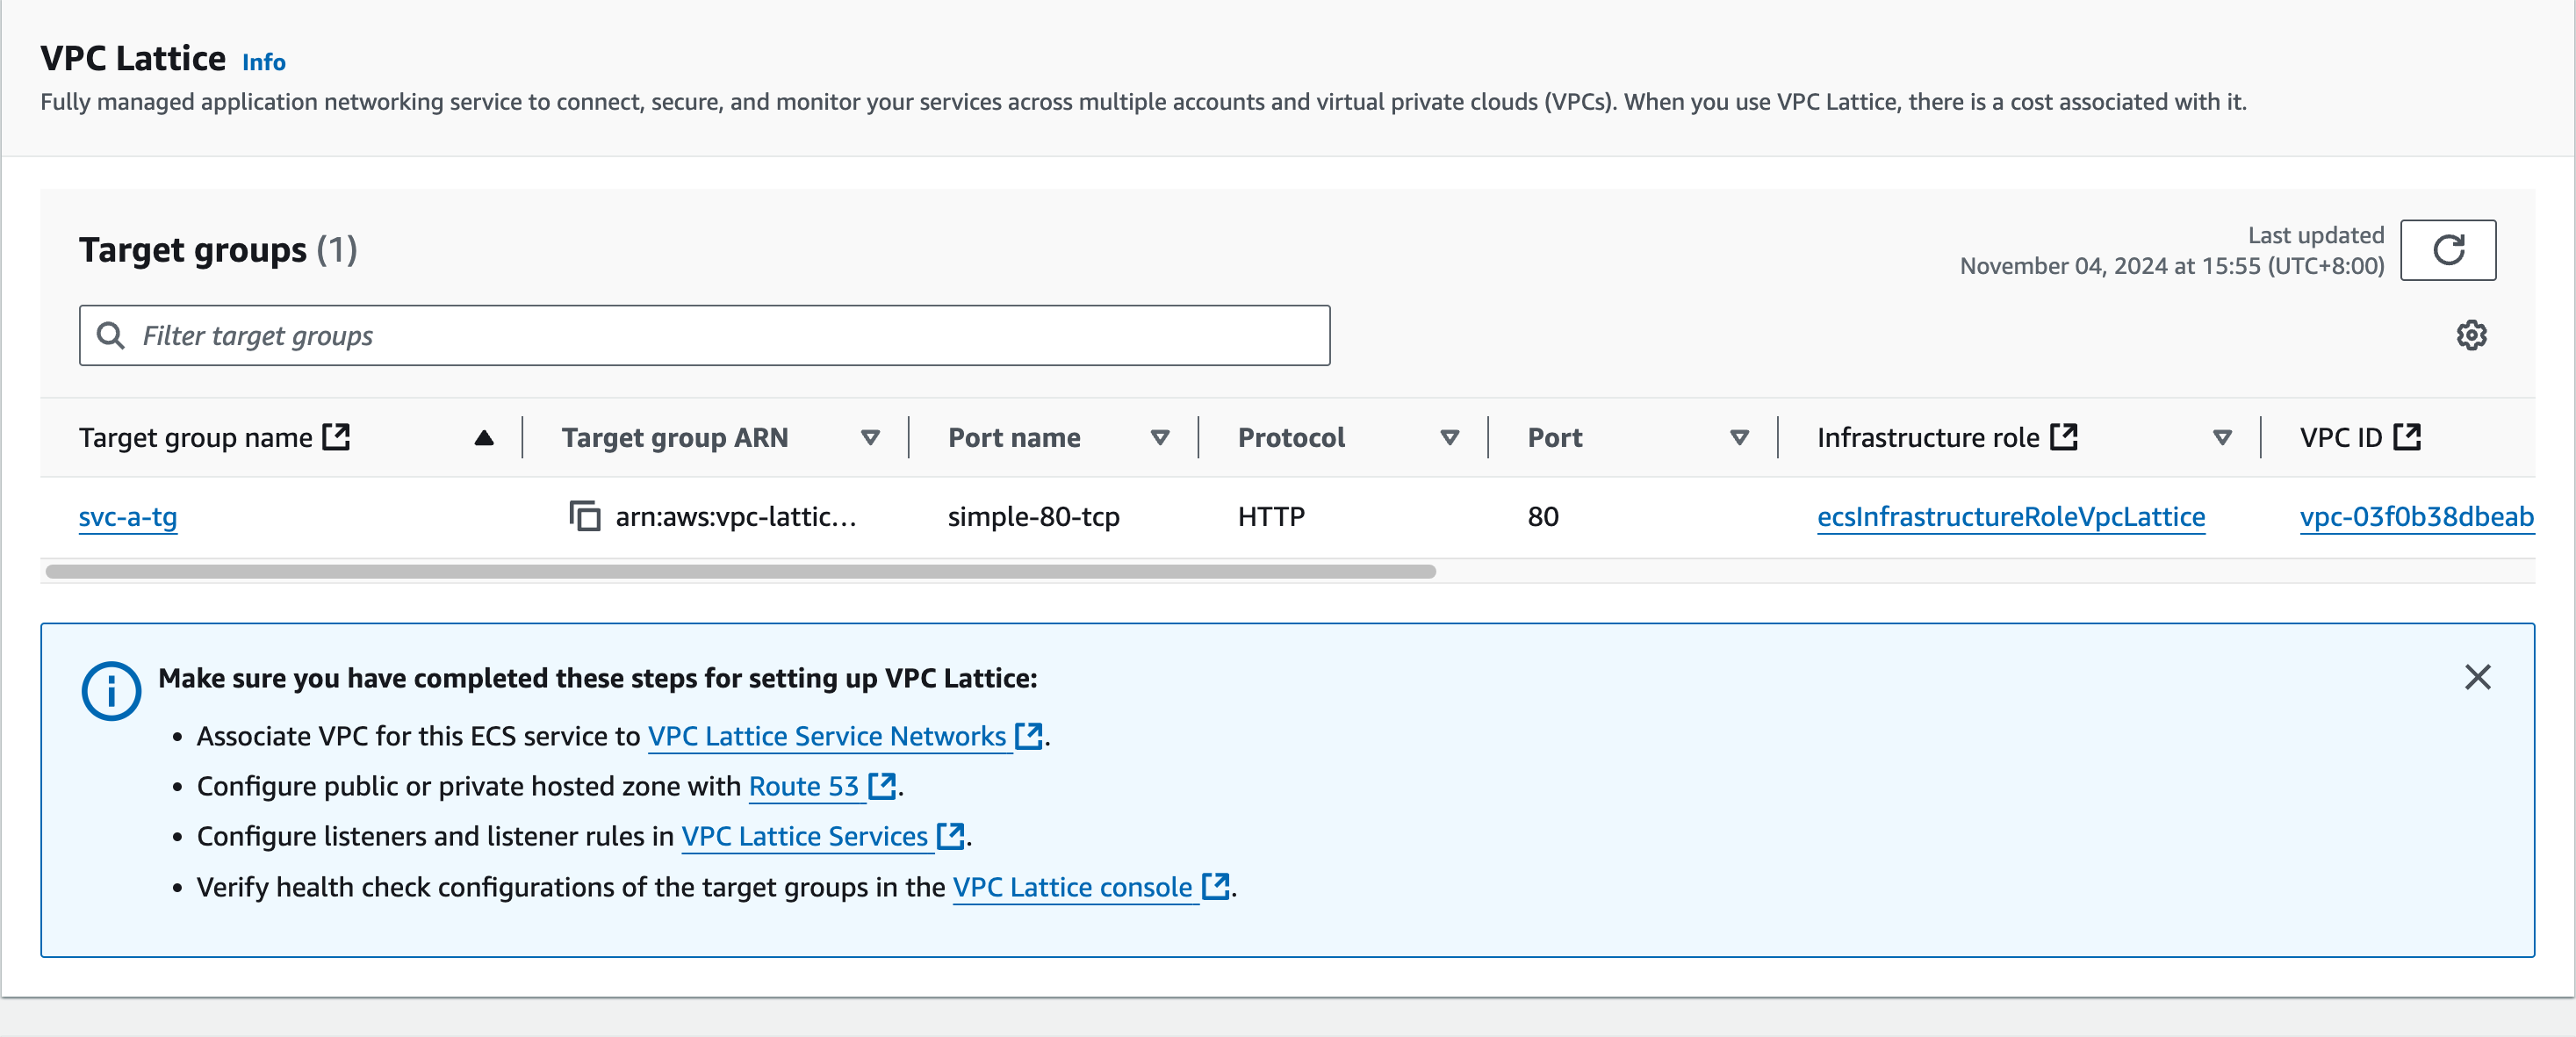Click the refresh target groups button

point(2447,250)
